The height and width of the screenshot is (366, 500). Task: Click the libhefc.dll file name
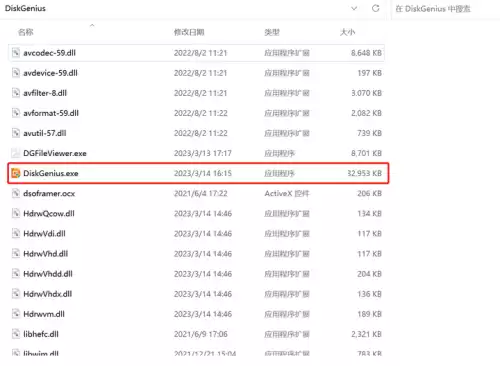point(41,334)
